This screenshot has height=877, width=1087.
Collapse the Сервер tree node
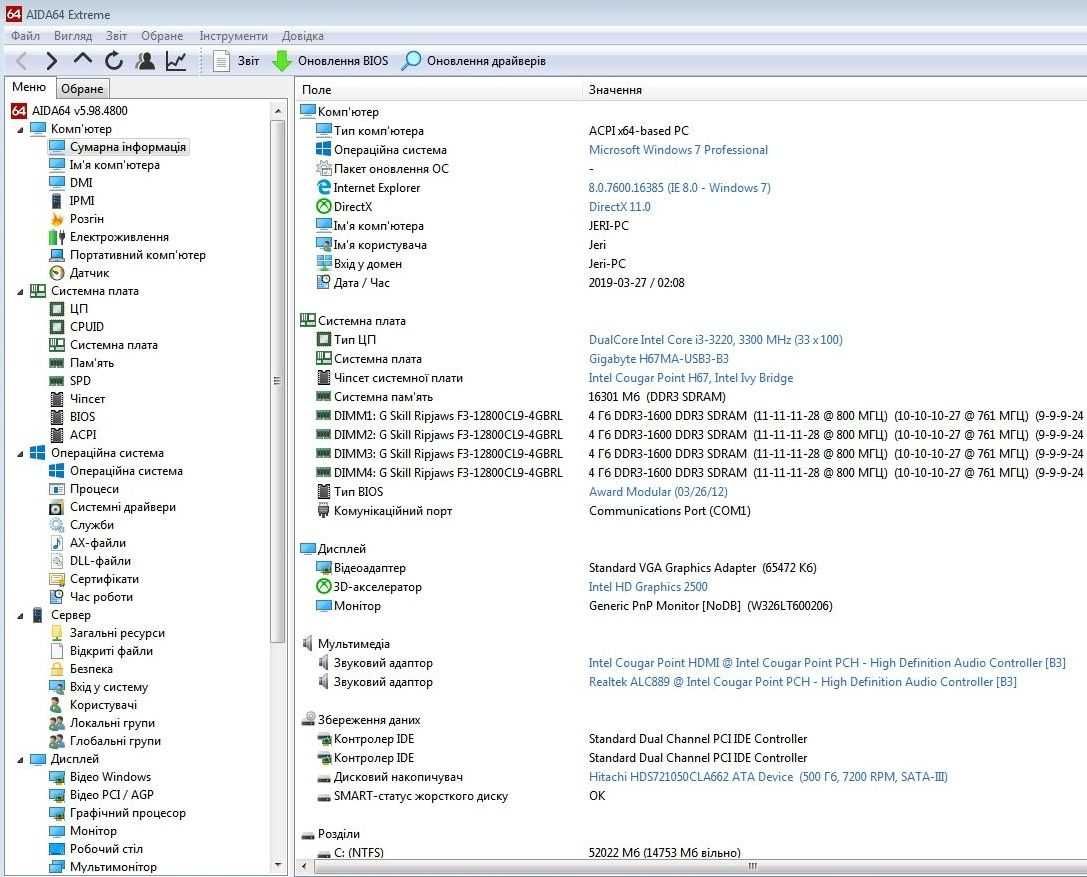[20, 616]
